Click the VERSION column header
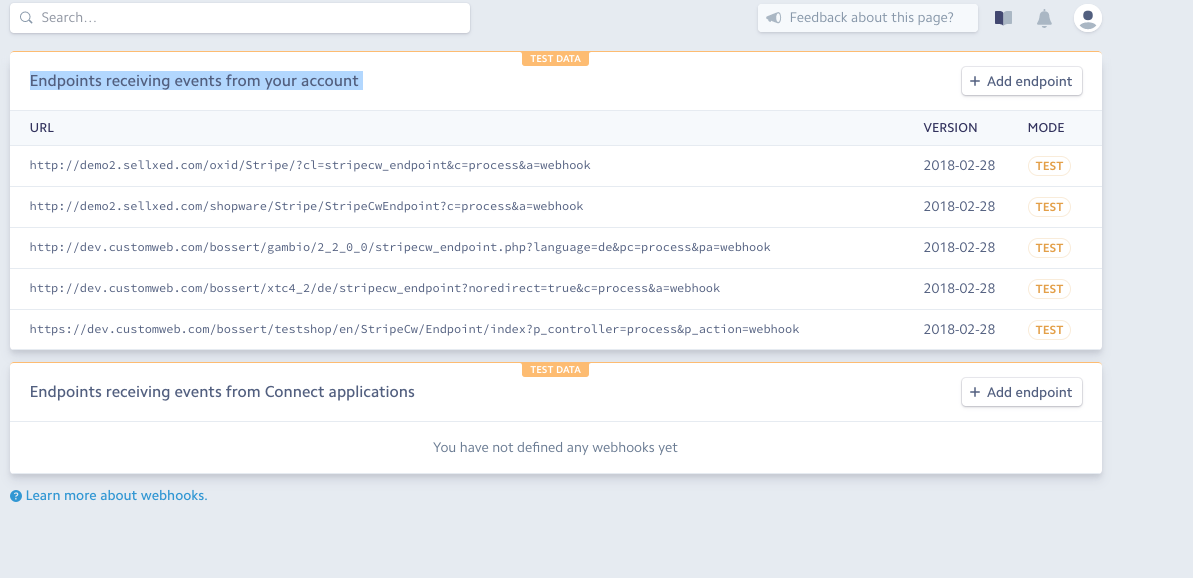 950,128
